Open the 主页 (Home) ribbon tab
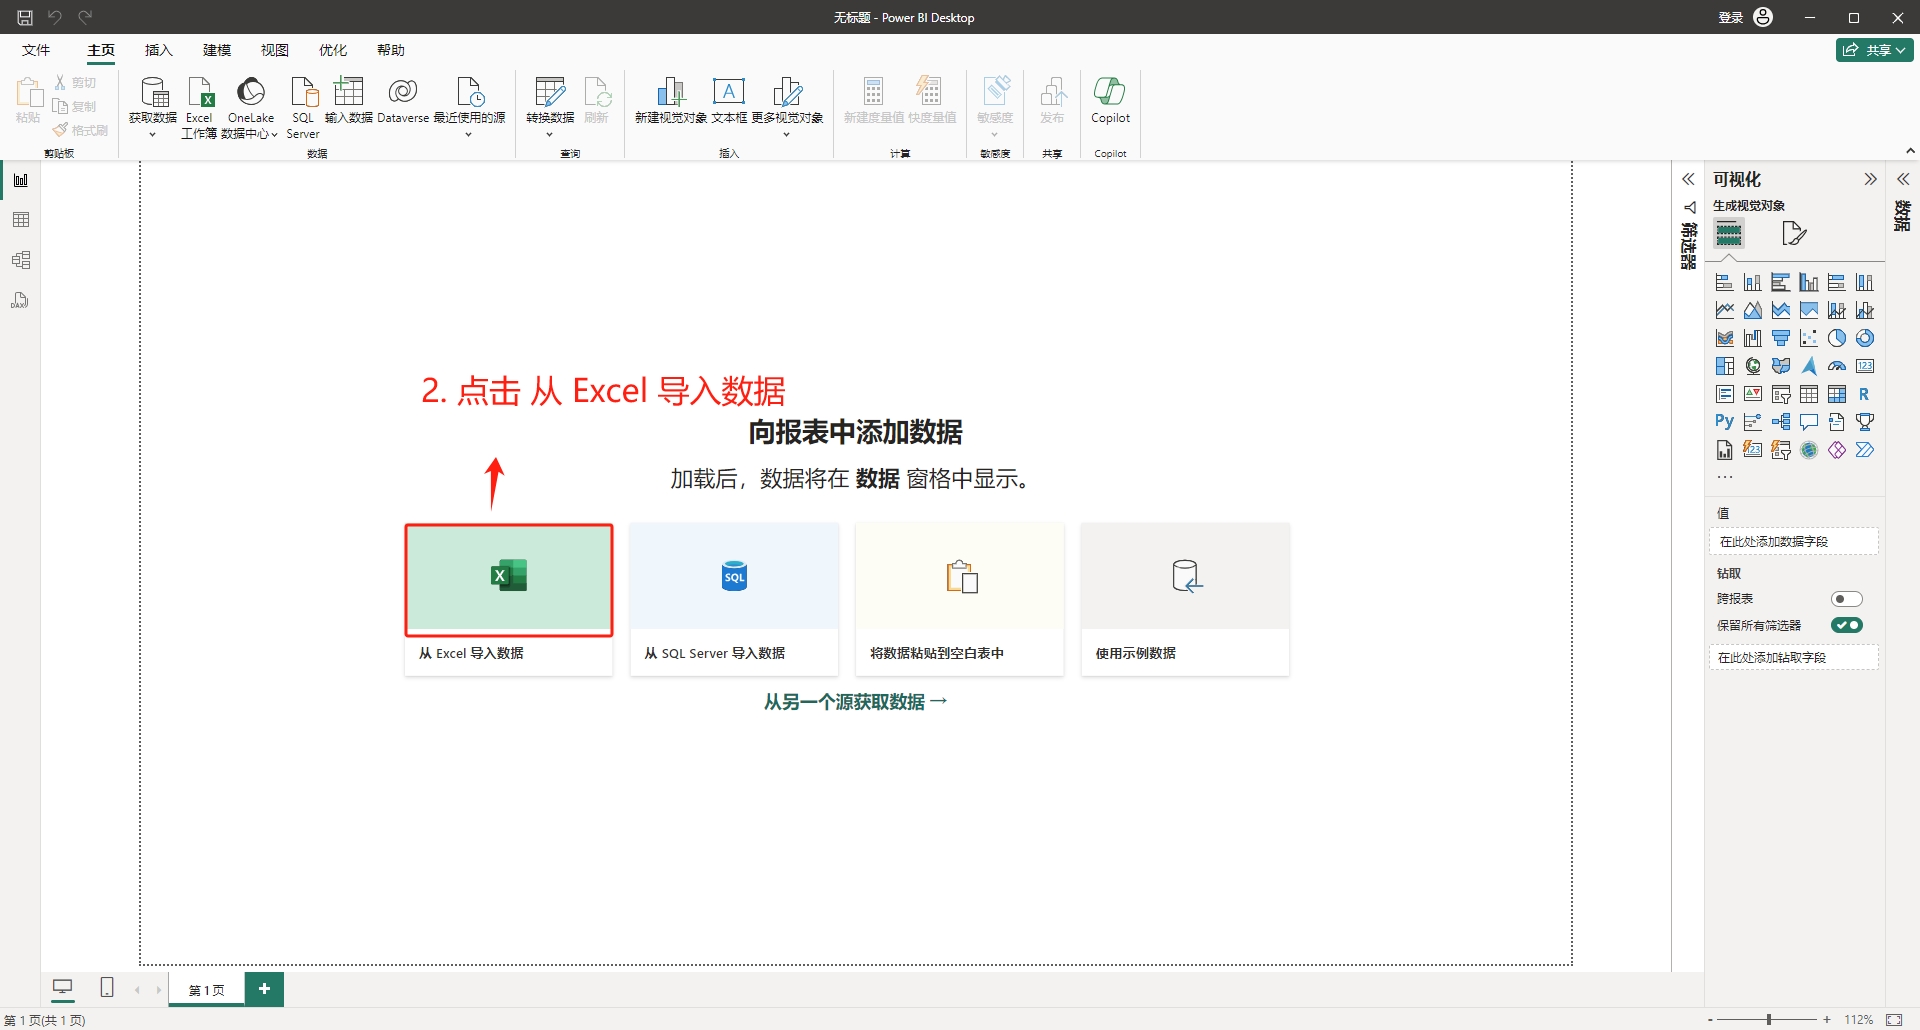 [101, 50]
